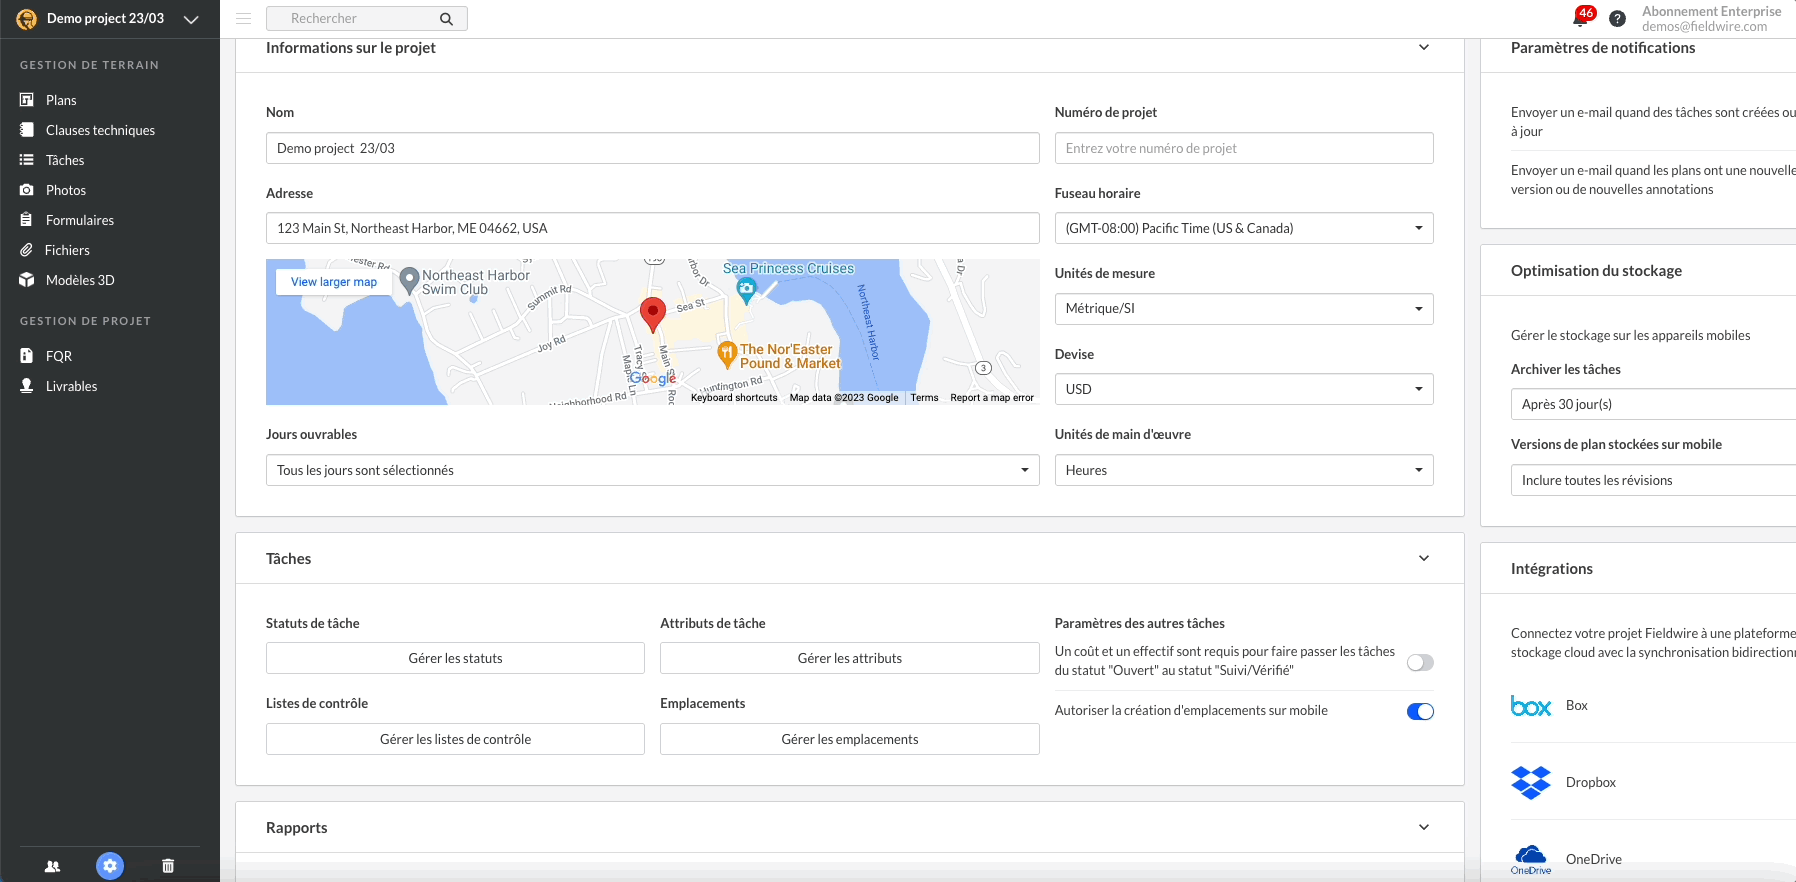This screenshot has height=882, width=1796.
Task: Click The Nor'Easter Pound & Market map marker
Action: 727,353
